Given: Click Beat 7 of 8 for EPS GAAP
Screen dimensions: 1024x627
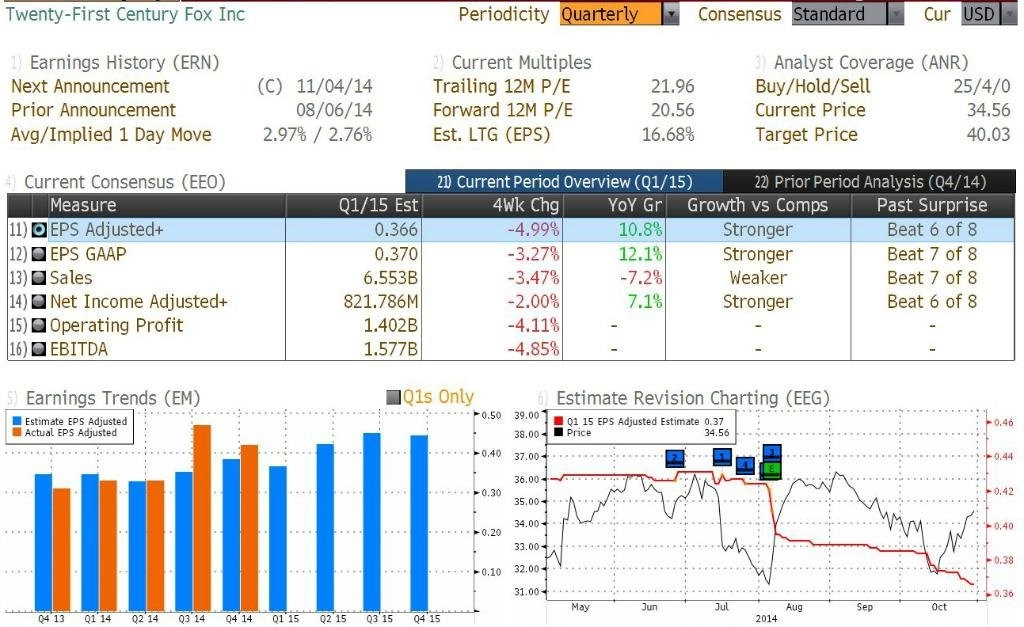Looking at the screenshot, I should tap(932, 254).
